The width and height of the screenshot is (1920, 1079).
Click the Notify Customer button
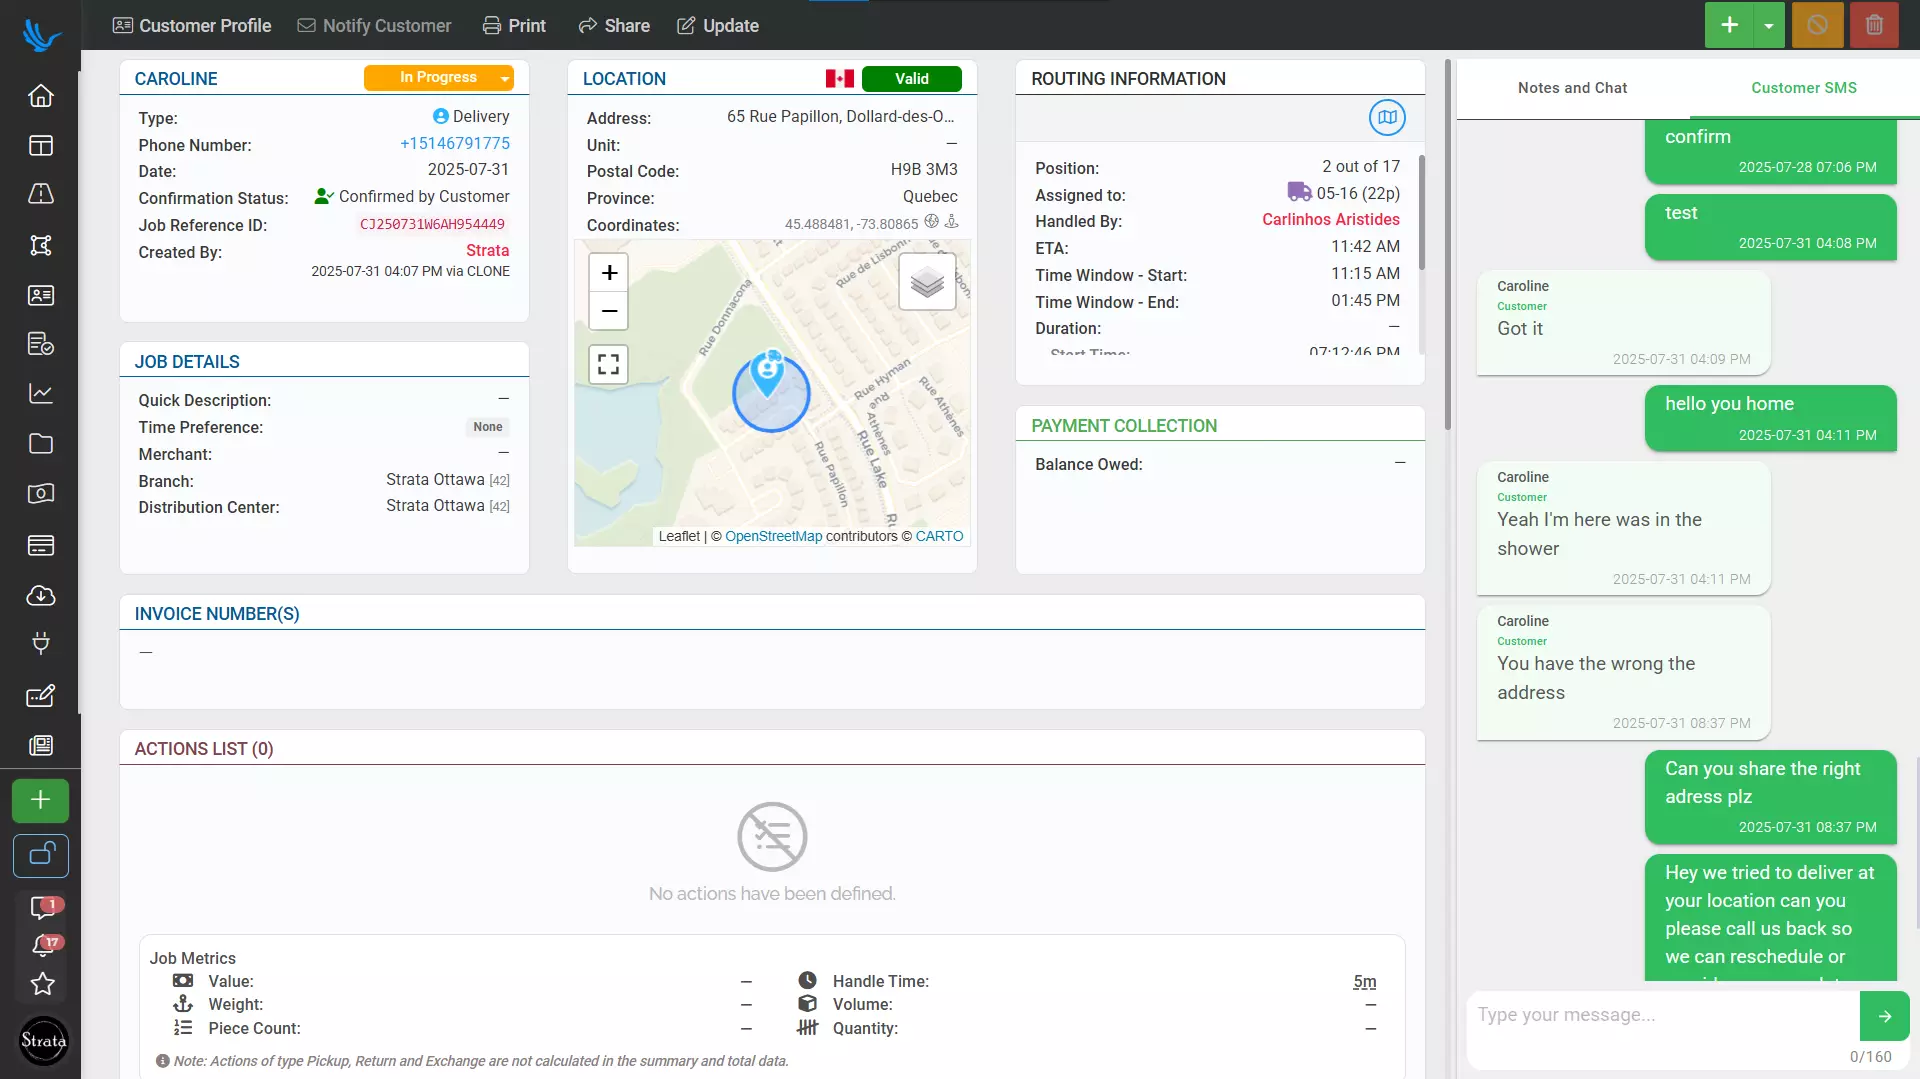tap(374, 26)
